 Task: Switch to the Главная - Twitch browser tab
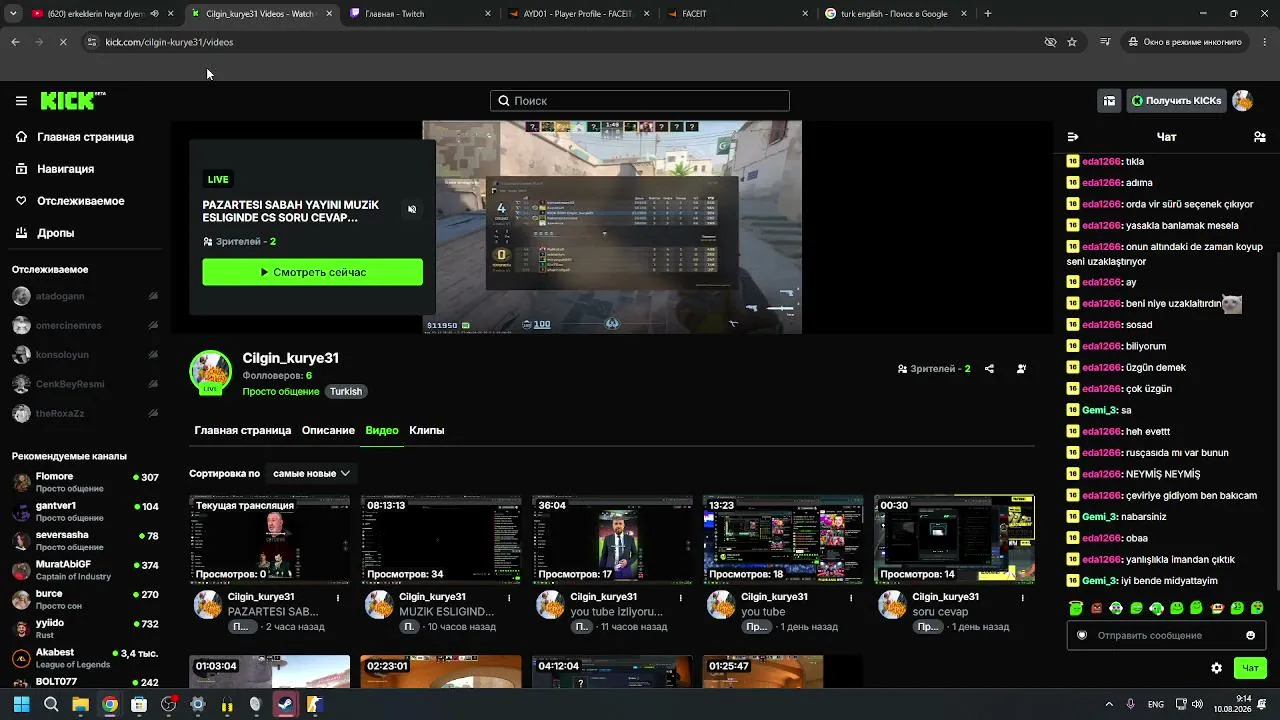point(420,14)
